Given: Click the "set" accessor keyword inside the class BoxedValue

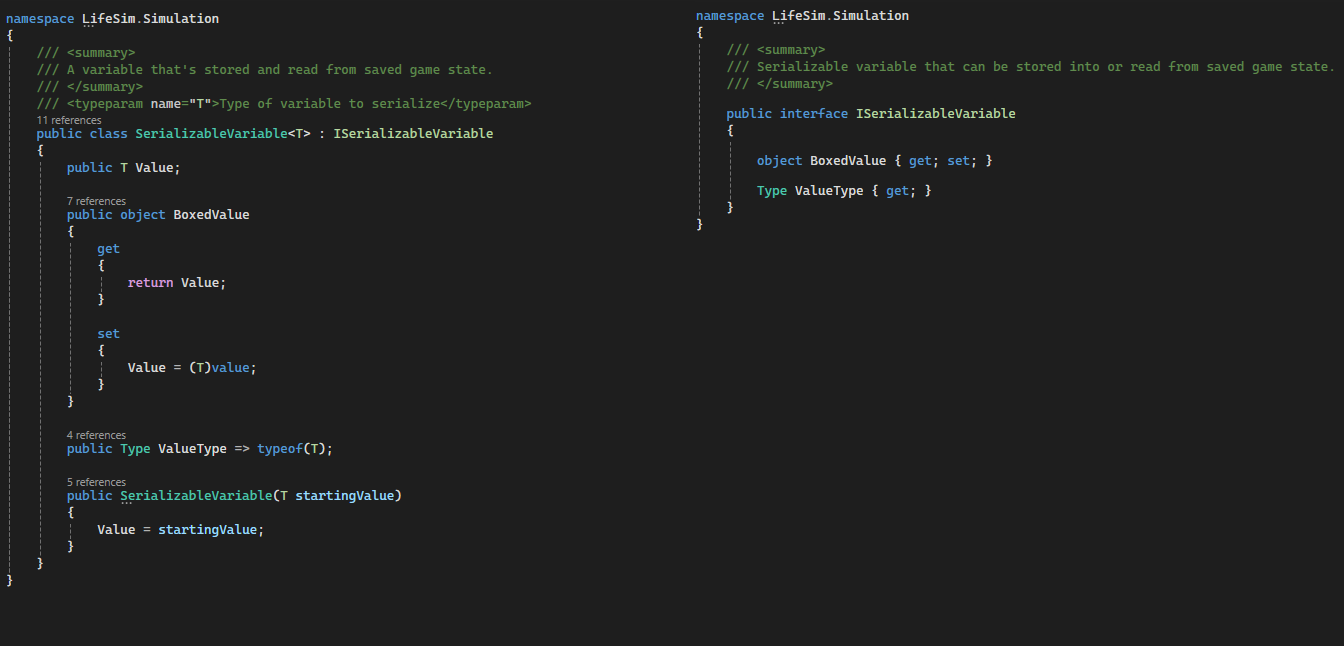Looking at the screenshot, I should pyautogui.click(x=108, y=334).
